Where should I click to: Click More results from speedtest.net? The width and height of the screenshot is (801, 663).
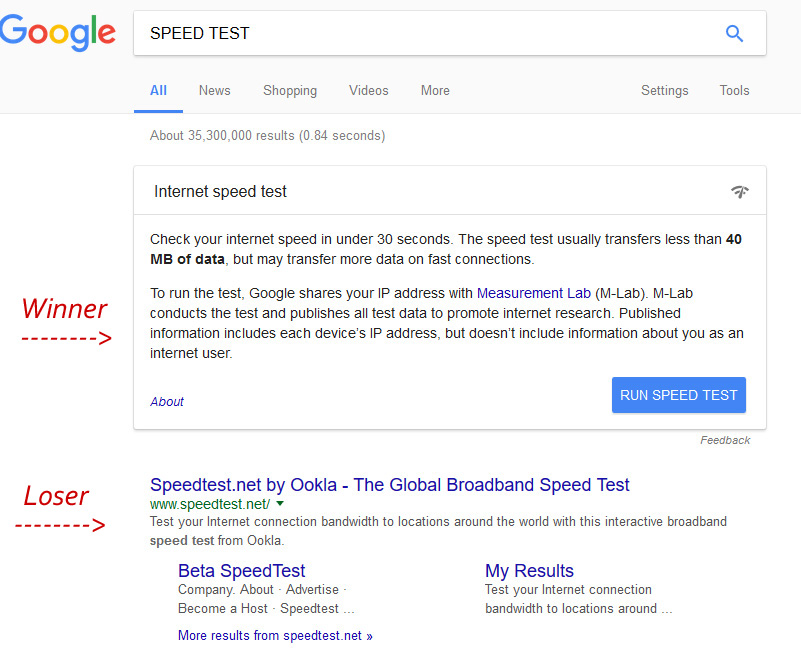point(275,635)
